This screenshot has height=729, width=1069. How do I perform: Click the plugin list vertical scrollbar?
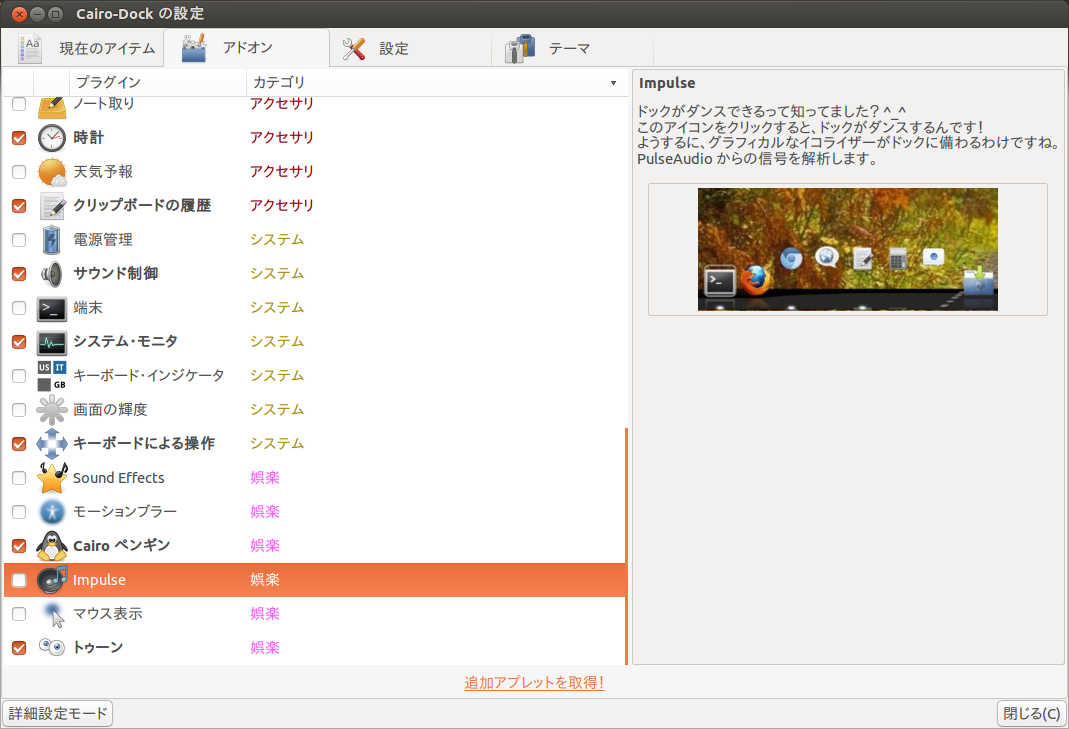click(x=626, y=546)
